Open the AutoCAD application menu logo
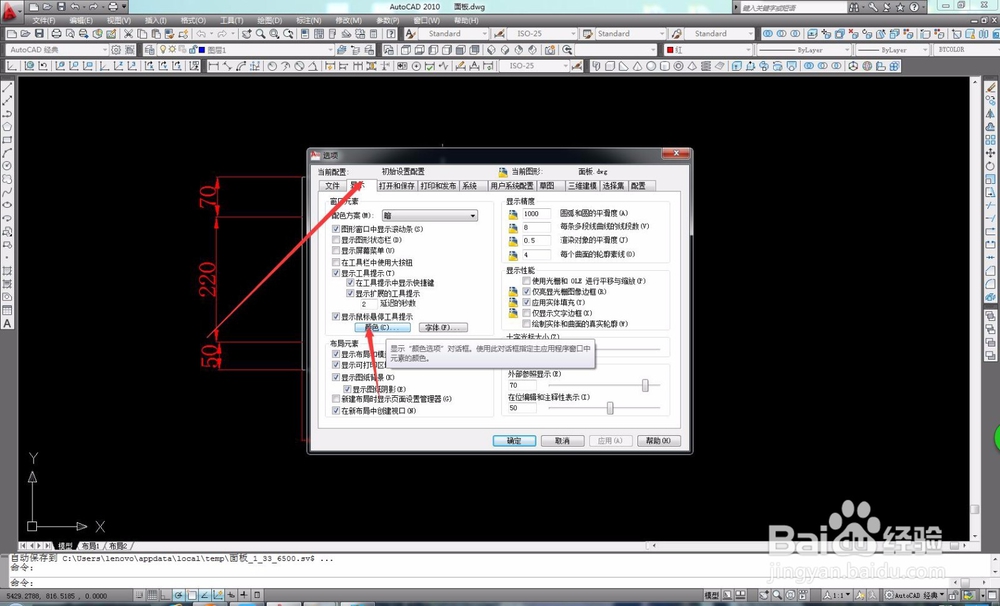This screenshot has height=606, width=1000. (11, 10)
